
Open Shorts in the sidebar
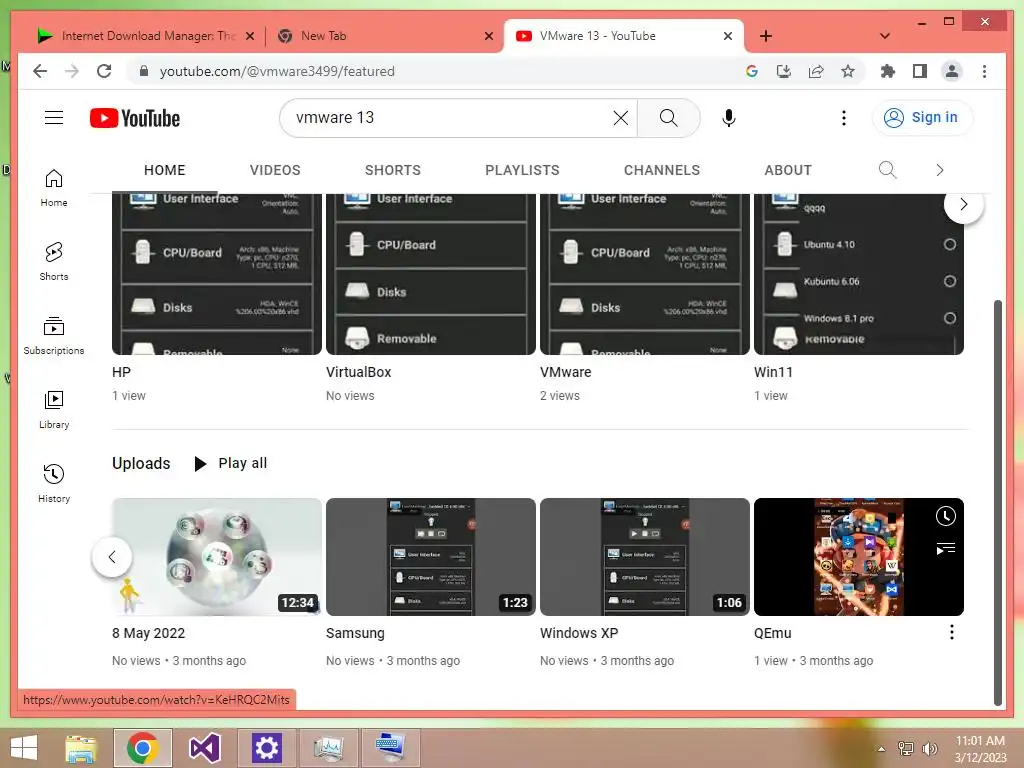point(54,261)
